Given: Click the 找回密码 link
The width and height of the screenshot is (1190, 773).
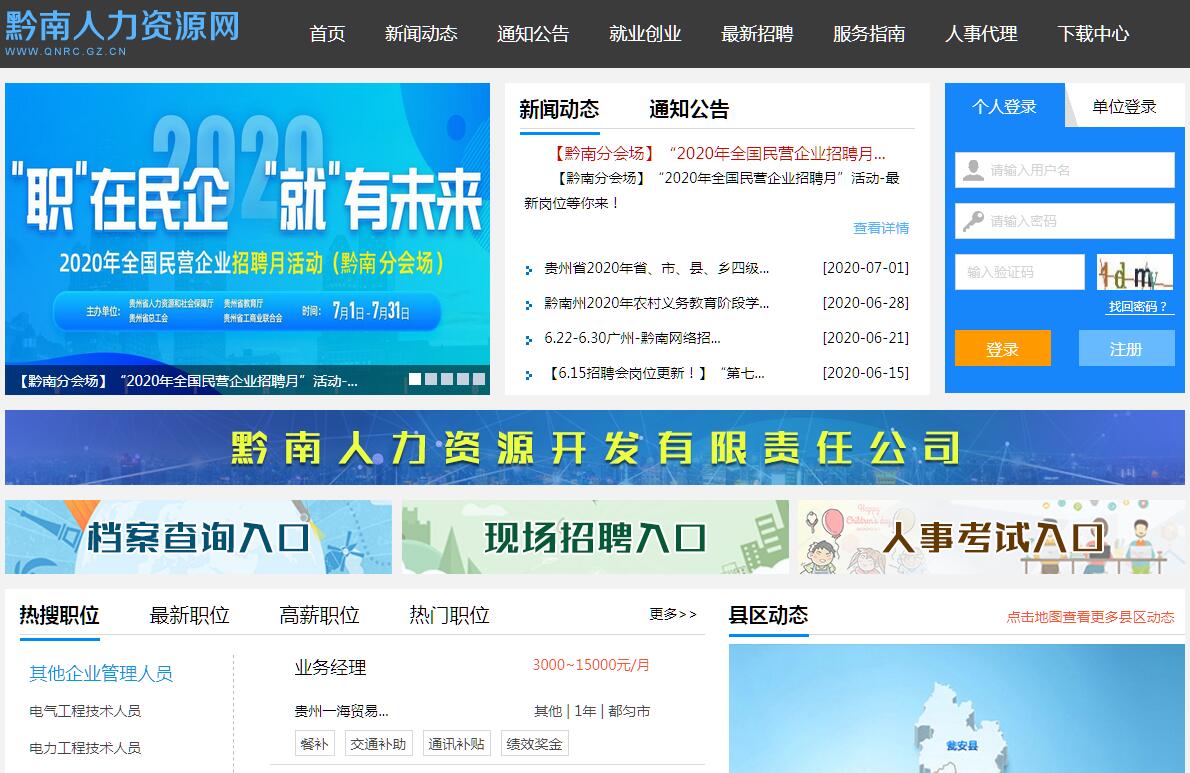Looking at the screenshot, I should pyautogui.click(x=1139, y=306).
